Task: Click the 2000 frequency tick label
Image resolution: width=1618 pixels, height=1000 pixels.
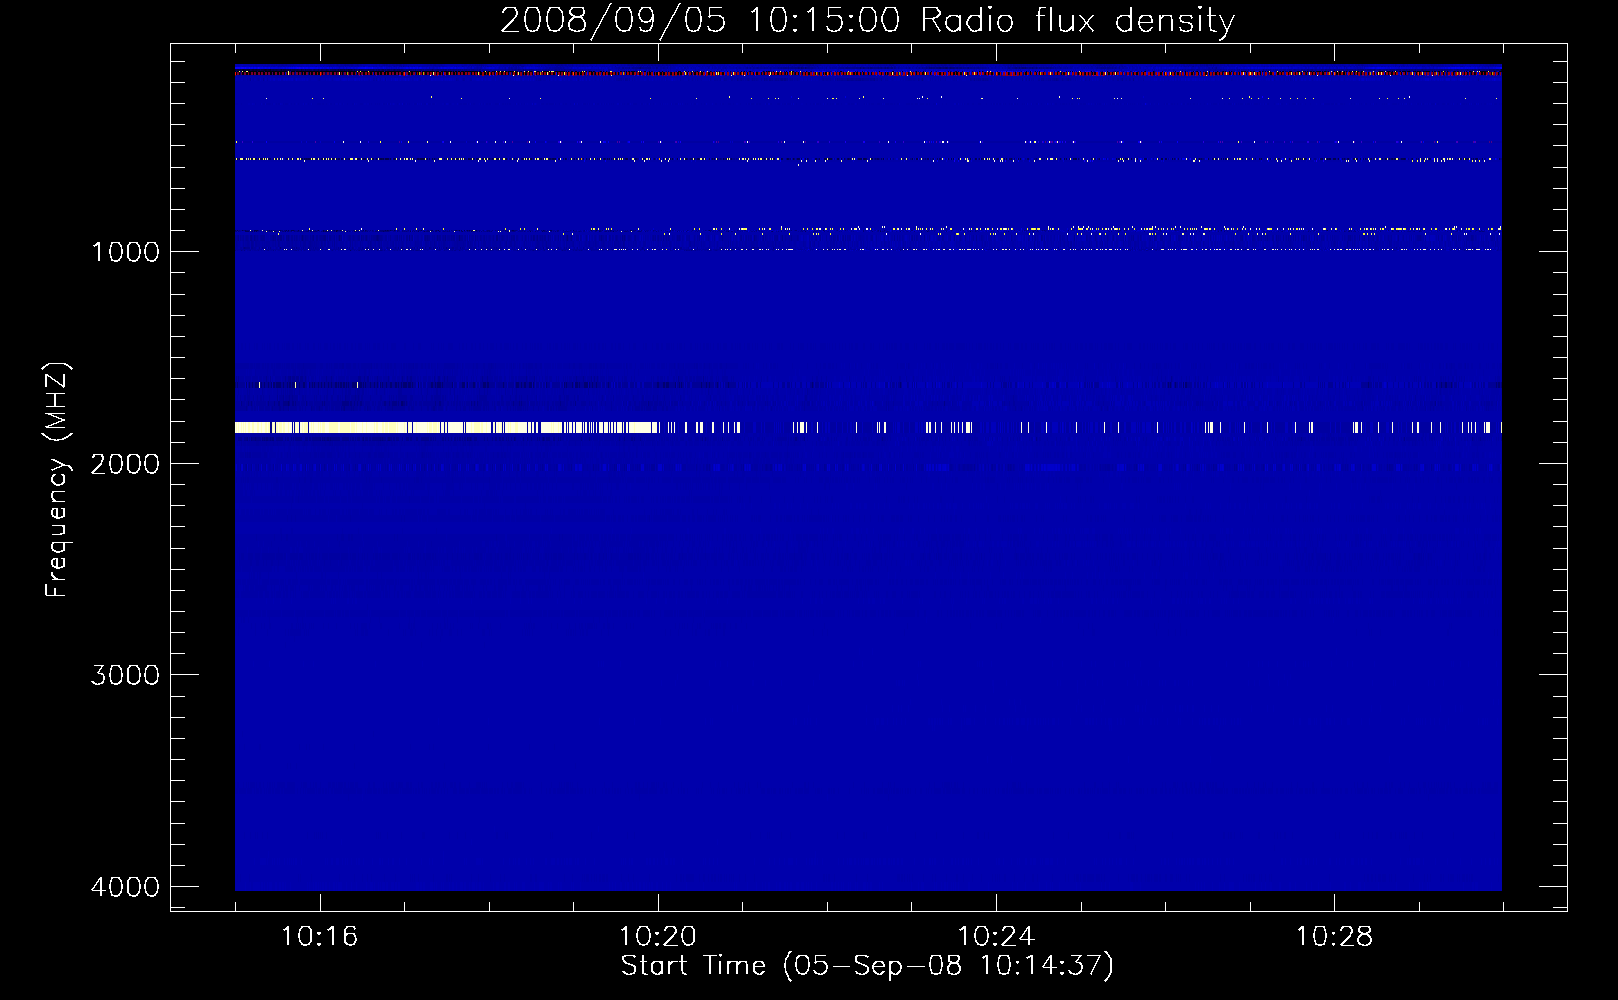Action: tap(125, 464)
